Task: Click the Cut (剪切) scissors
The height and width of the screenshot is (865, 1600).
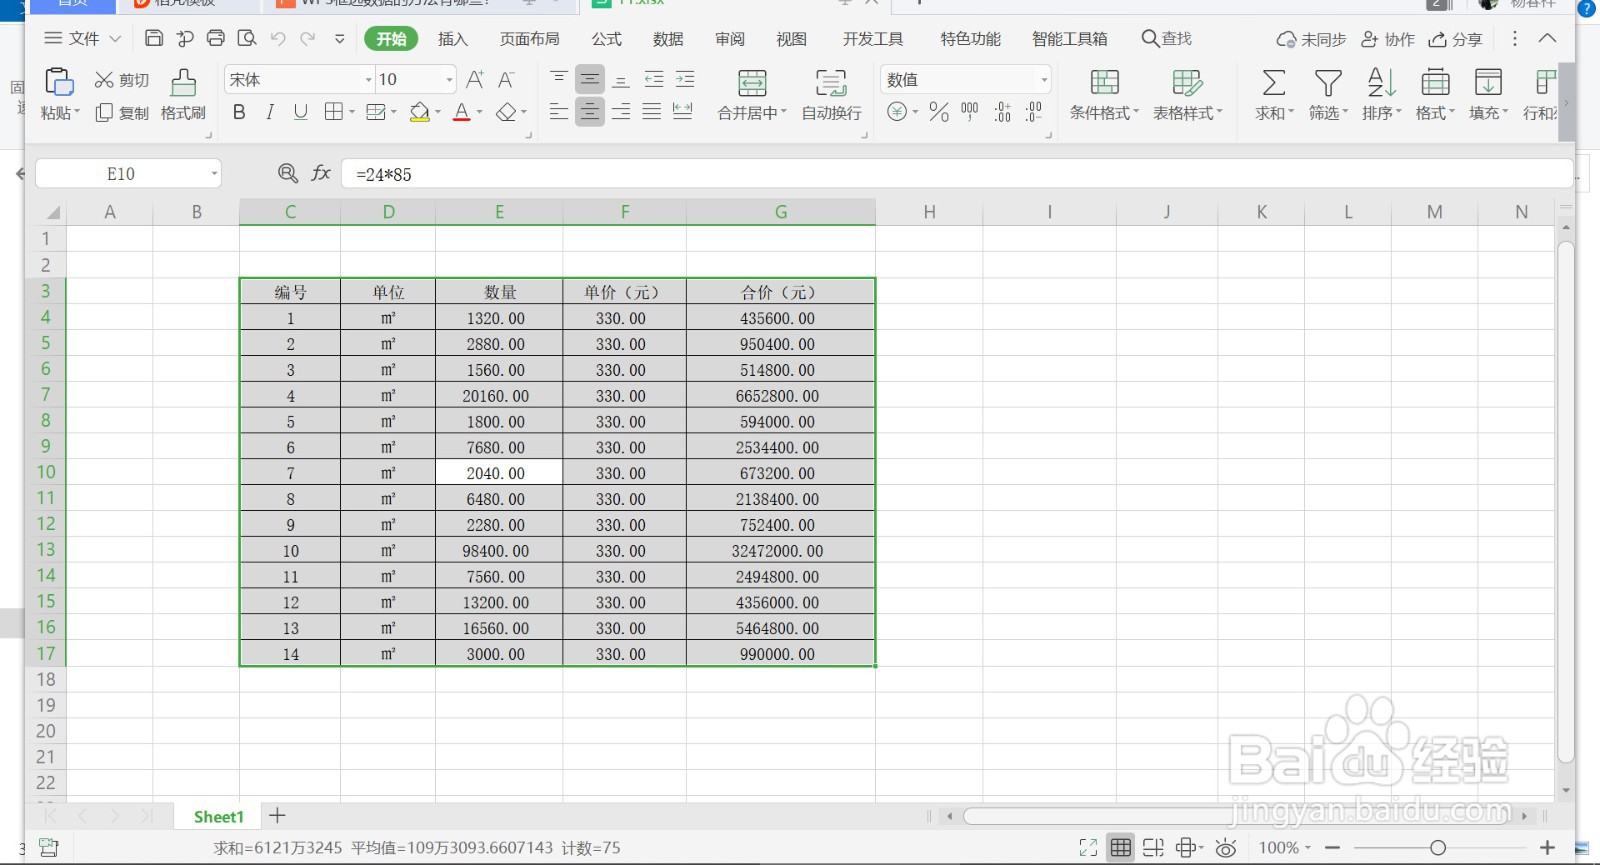Action: (121, 80)
